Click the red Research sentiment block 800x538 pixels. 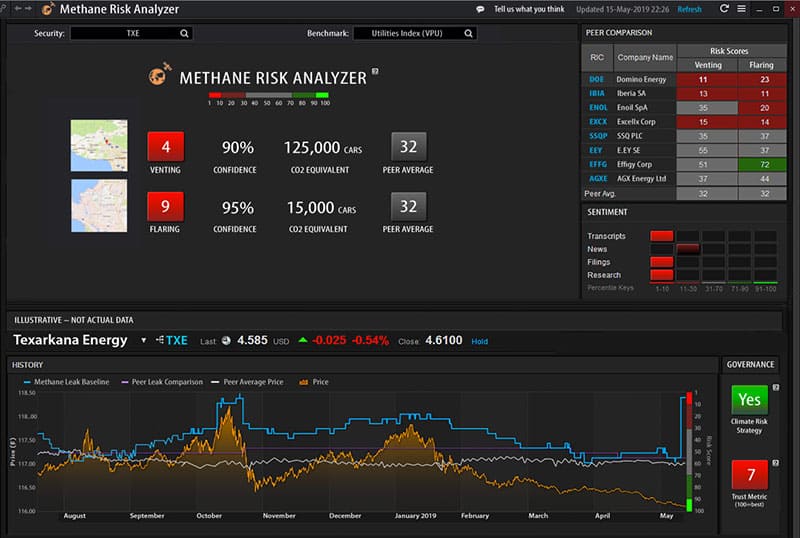(x=662, y=275)
